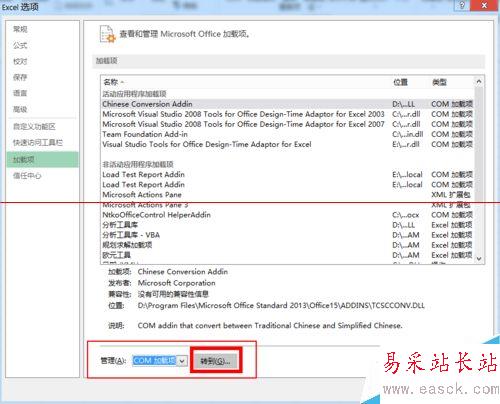The height and width of the screenshot is (404, 500).
Task: Select the Team Foundation Add-in row
Action: click(x=288, y=134)
